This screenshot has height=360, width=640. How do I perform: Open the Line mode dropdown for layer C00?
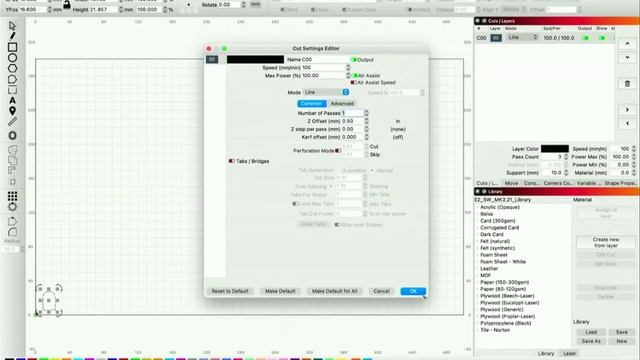coord(522,37)
